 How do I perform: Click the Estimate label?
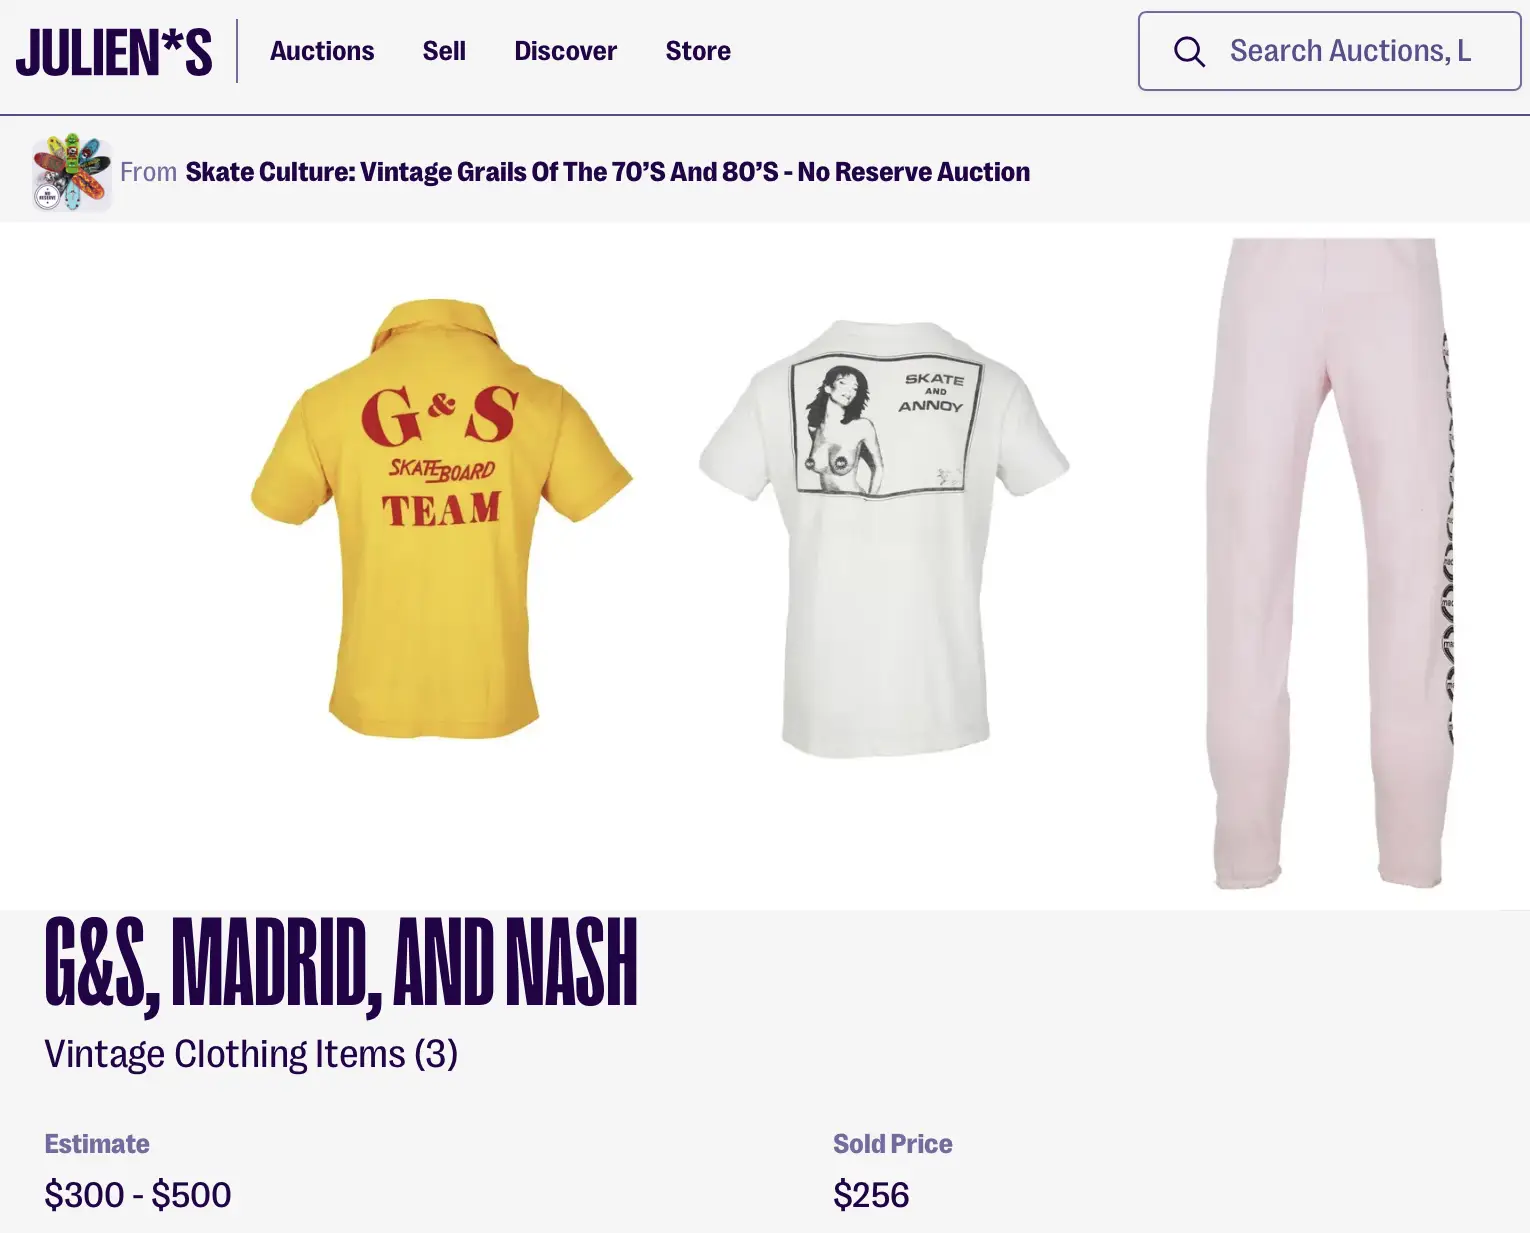(97, 1144)
